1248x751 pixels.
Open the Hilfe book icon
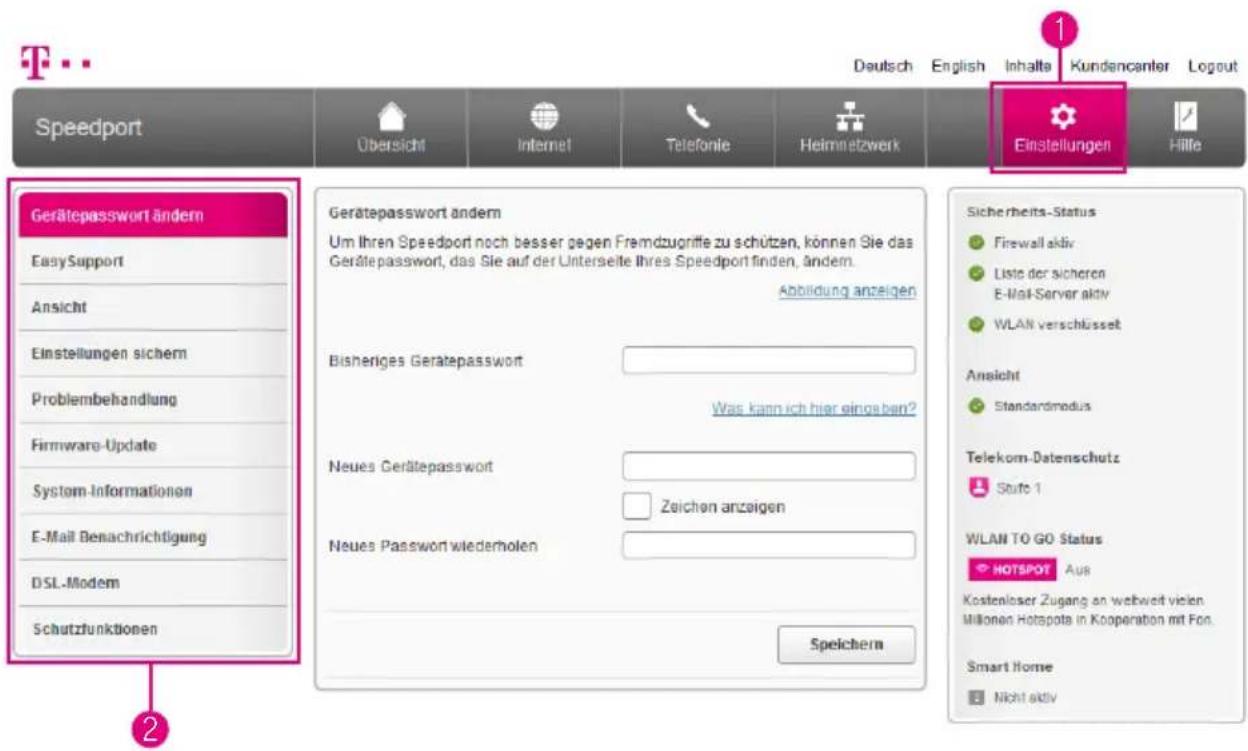click(1187, 118)
